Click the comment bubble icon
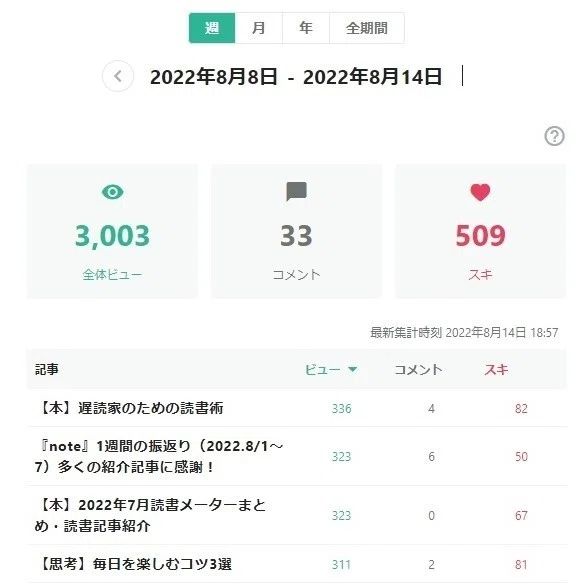The width and height of the screenshot is (585, 585). pyautogui.click(x=296, y=192)
